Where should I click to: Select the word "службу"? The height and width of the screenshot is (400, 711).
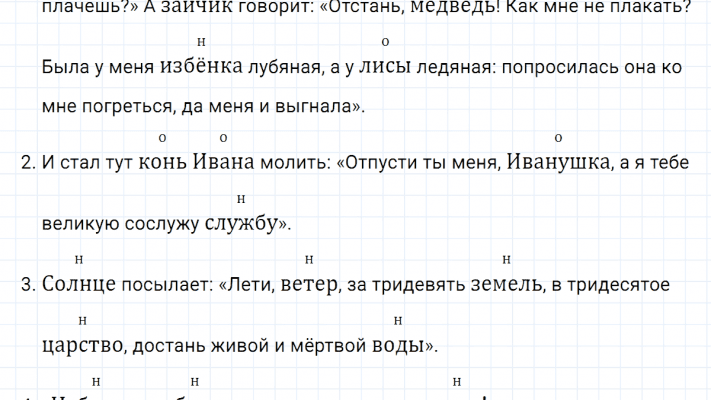coord(245,224)
